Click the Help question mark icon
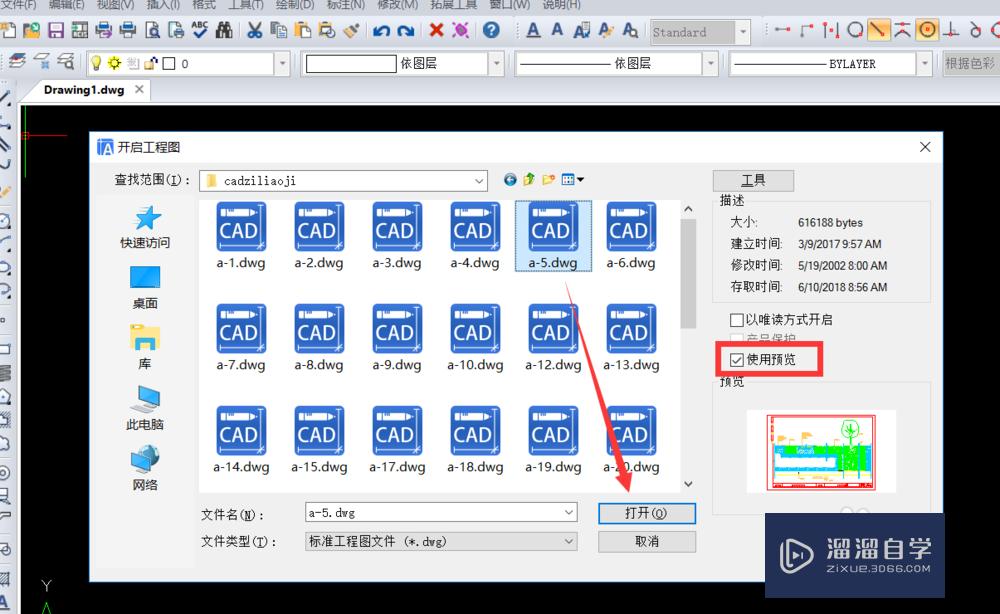 [491, 30]
